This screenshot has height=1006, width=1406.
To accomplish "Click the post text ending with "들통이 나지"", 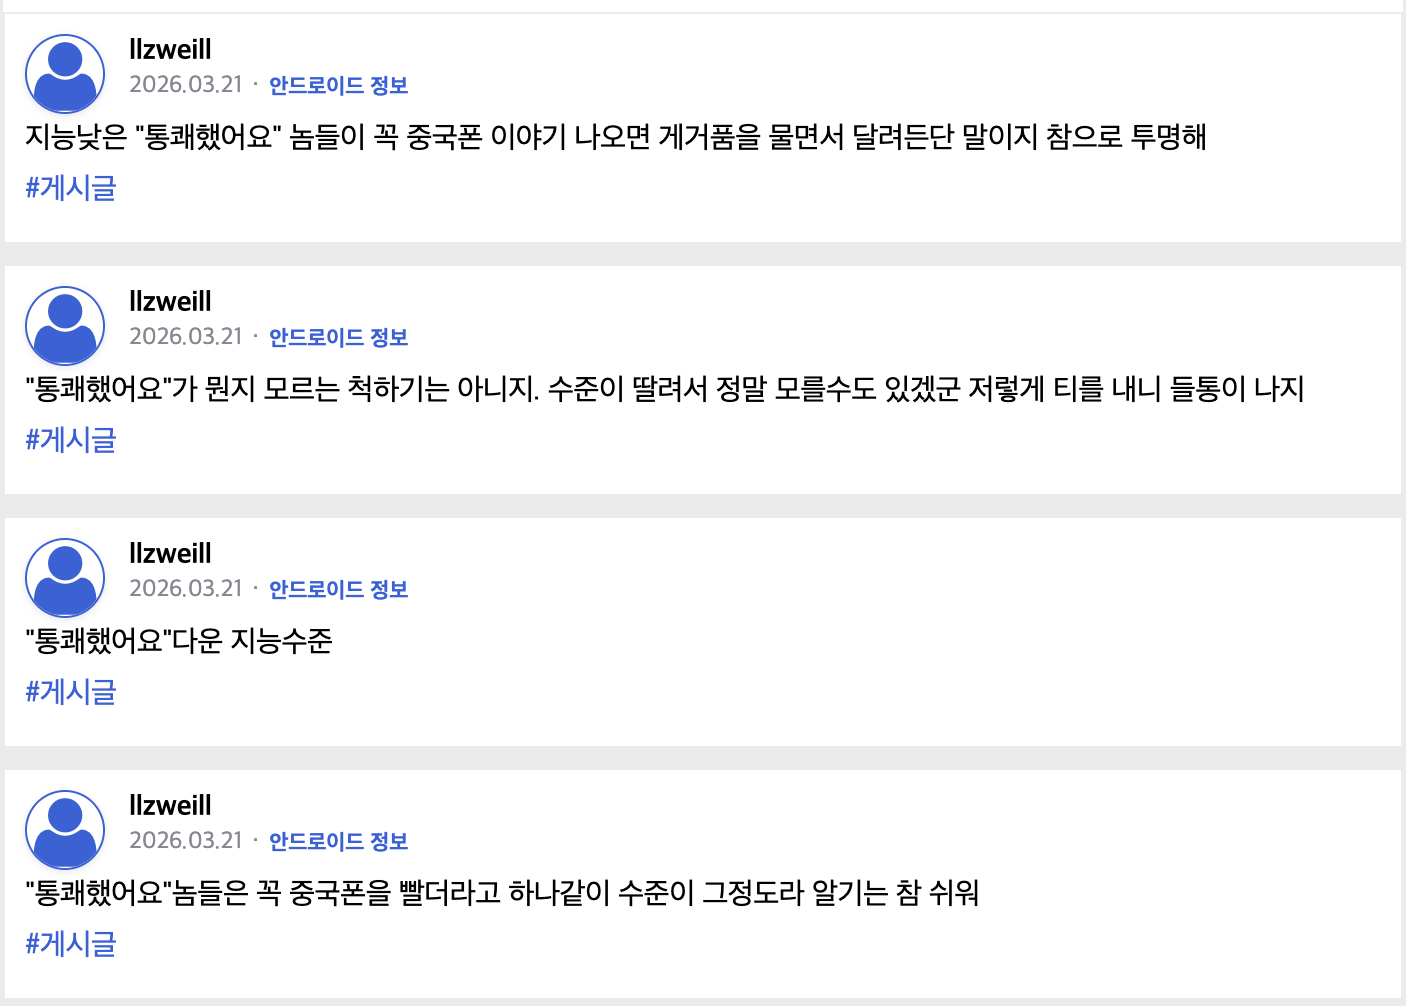I will click(664, 388).
